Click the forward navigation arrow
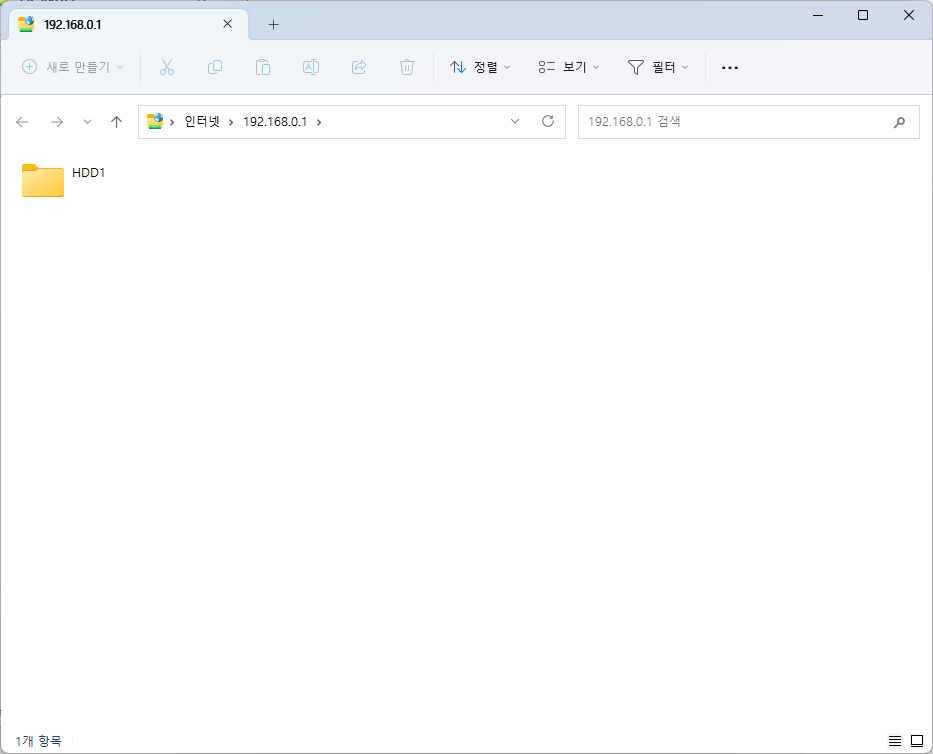 [54, 121]
